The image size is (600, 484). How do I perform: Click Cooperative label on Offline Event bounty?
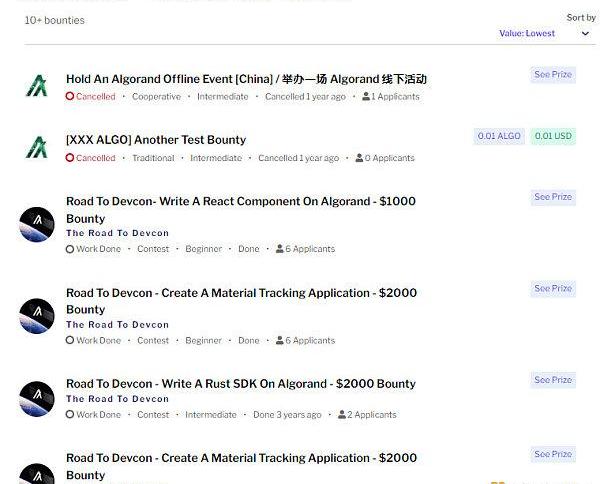pos(157,97)
